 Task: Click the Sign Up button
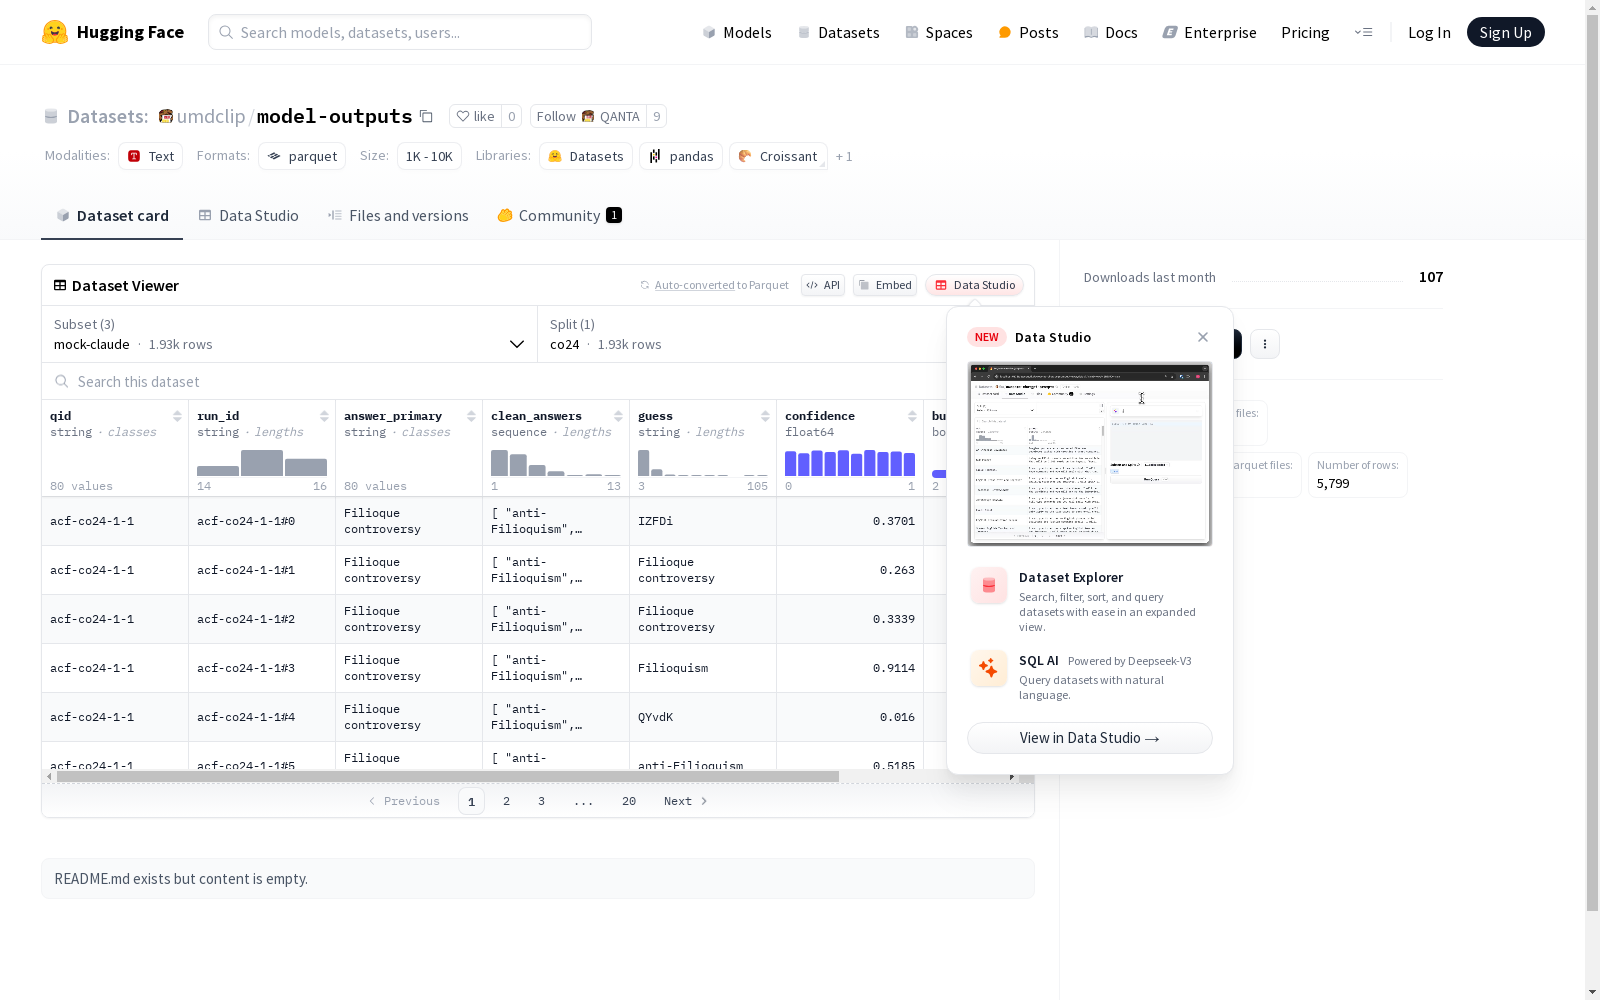(x=1505, y=32)
